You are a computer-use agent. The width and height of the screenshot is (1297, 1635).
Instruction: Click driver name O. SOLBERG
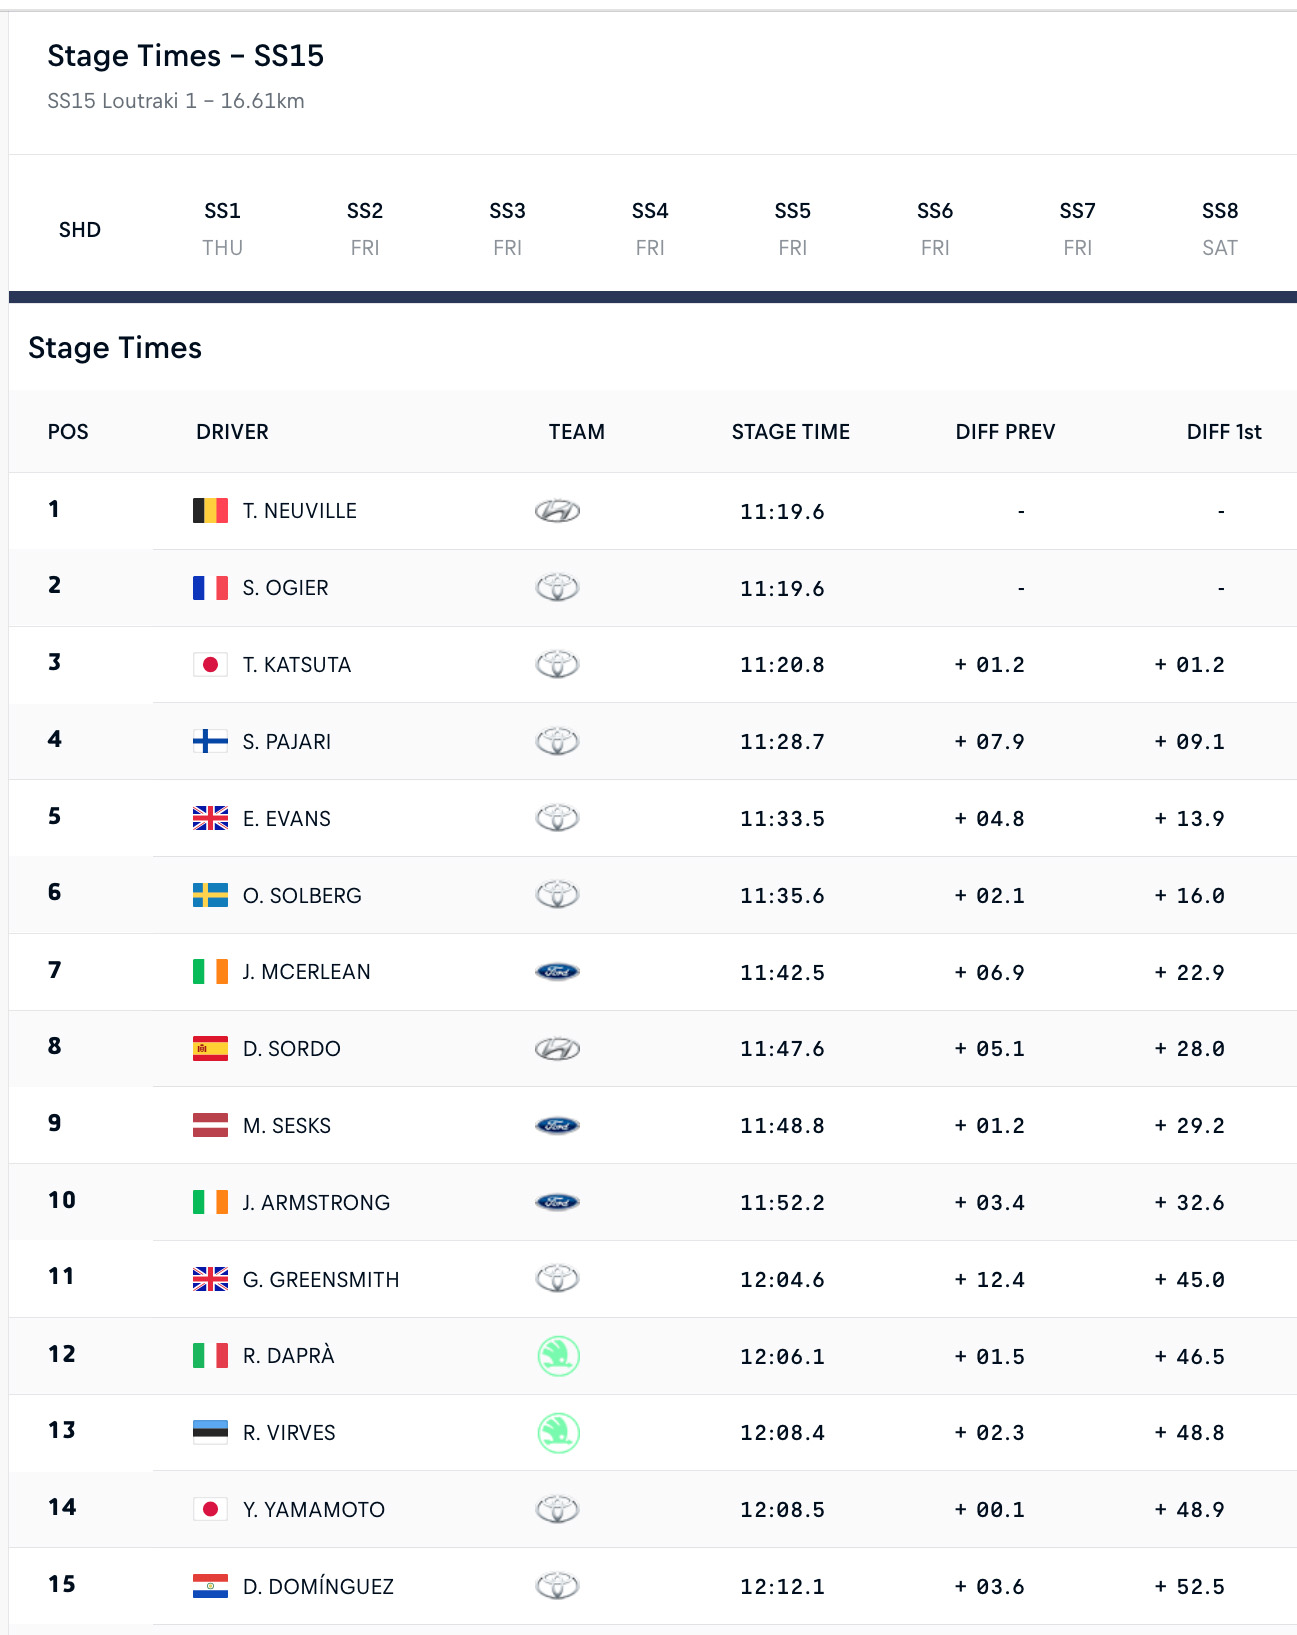point(302,896)
